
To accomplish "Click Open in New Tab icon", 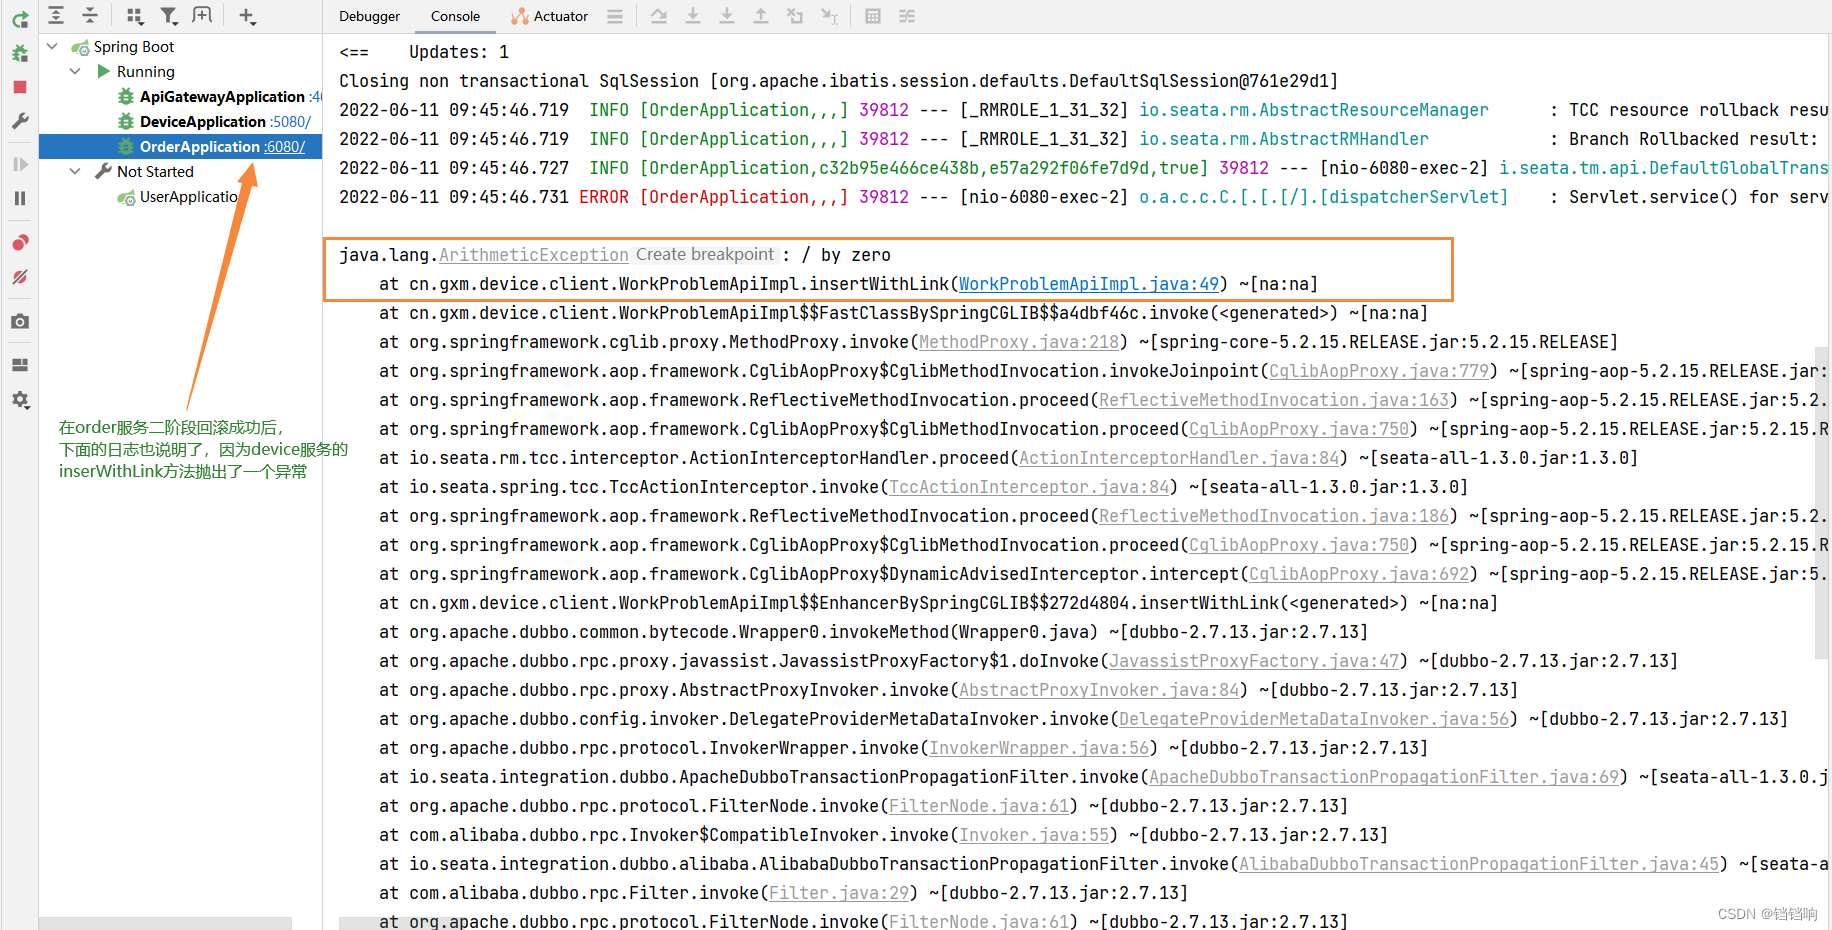I will click(x=202, y=15).
